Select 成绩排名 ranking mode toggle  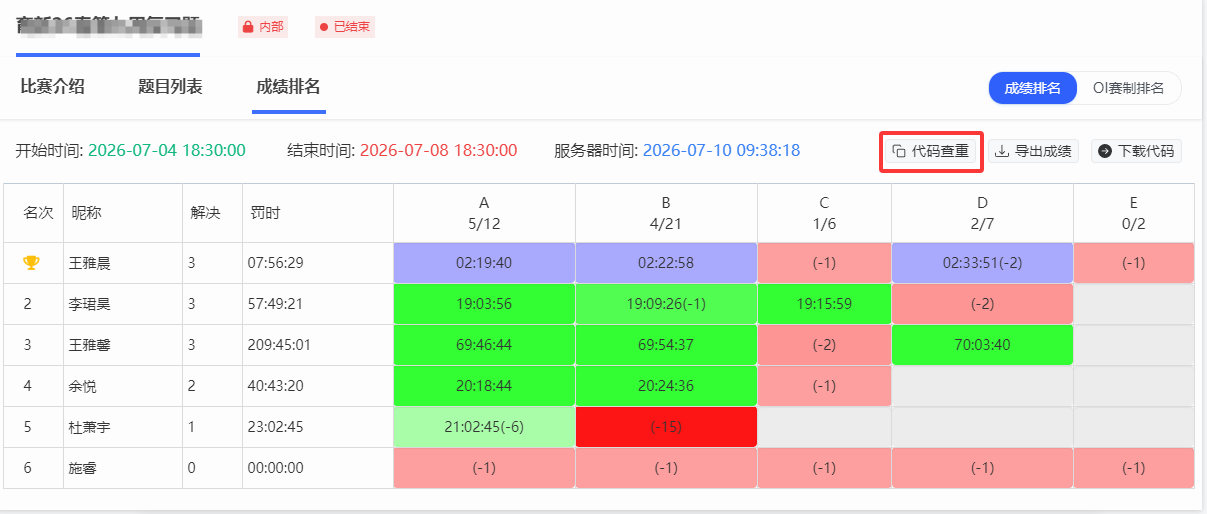[1033, 88]
